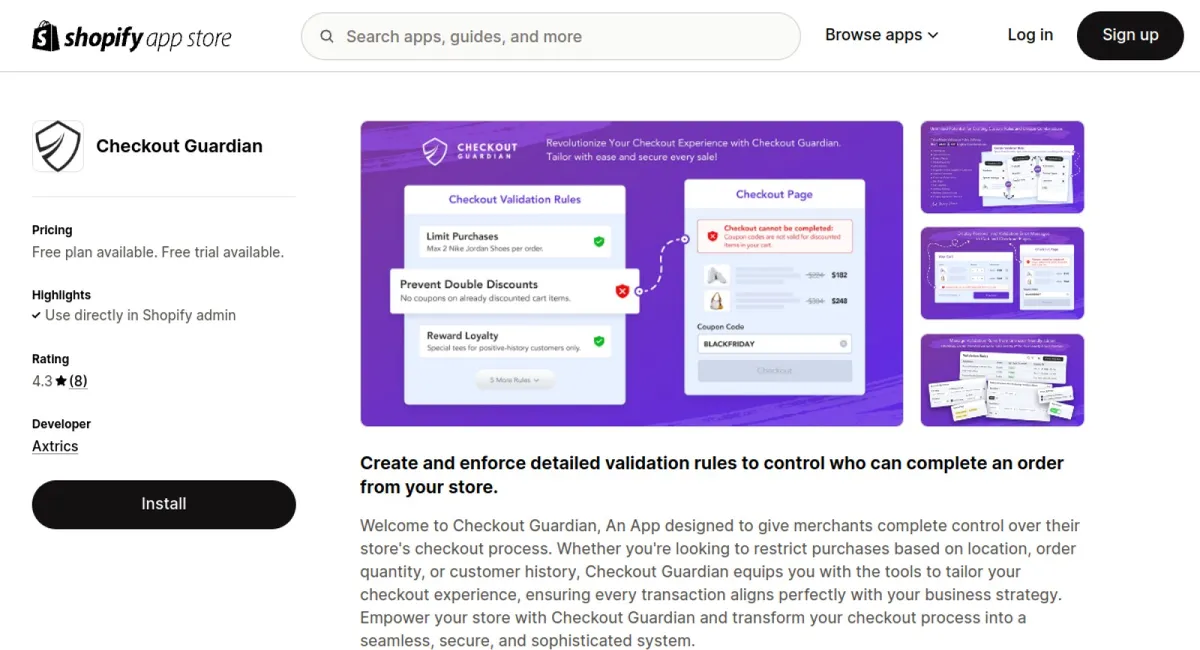Viewport: 1200px width, 650px height.
Task: Click the red blocked shield on Prevent Double Discounts
Action: pos(622,291)
